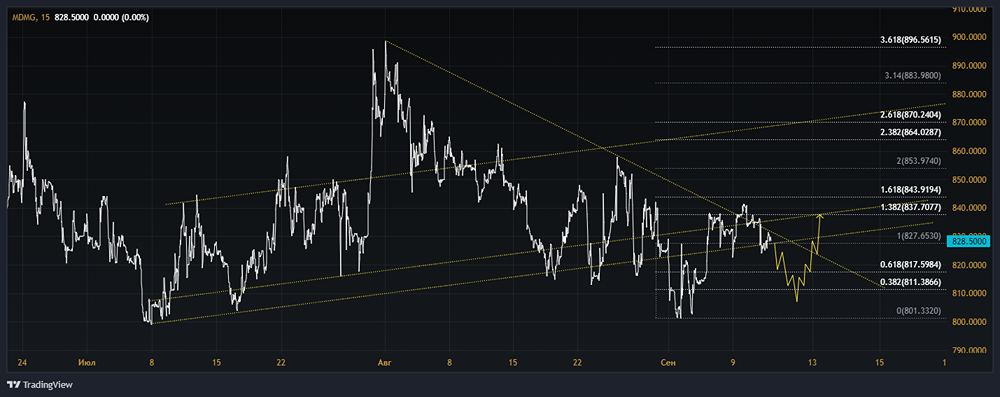Screen dimensions: 1000x397
Task: Click the 13 date label on time axis
Action: click(x=812, y=363)
